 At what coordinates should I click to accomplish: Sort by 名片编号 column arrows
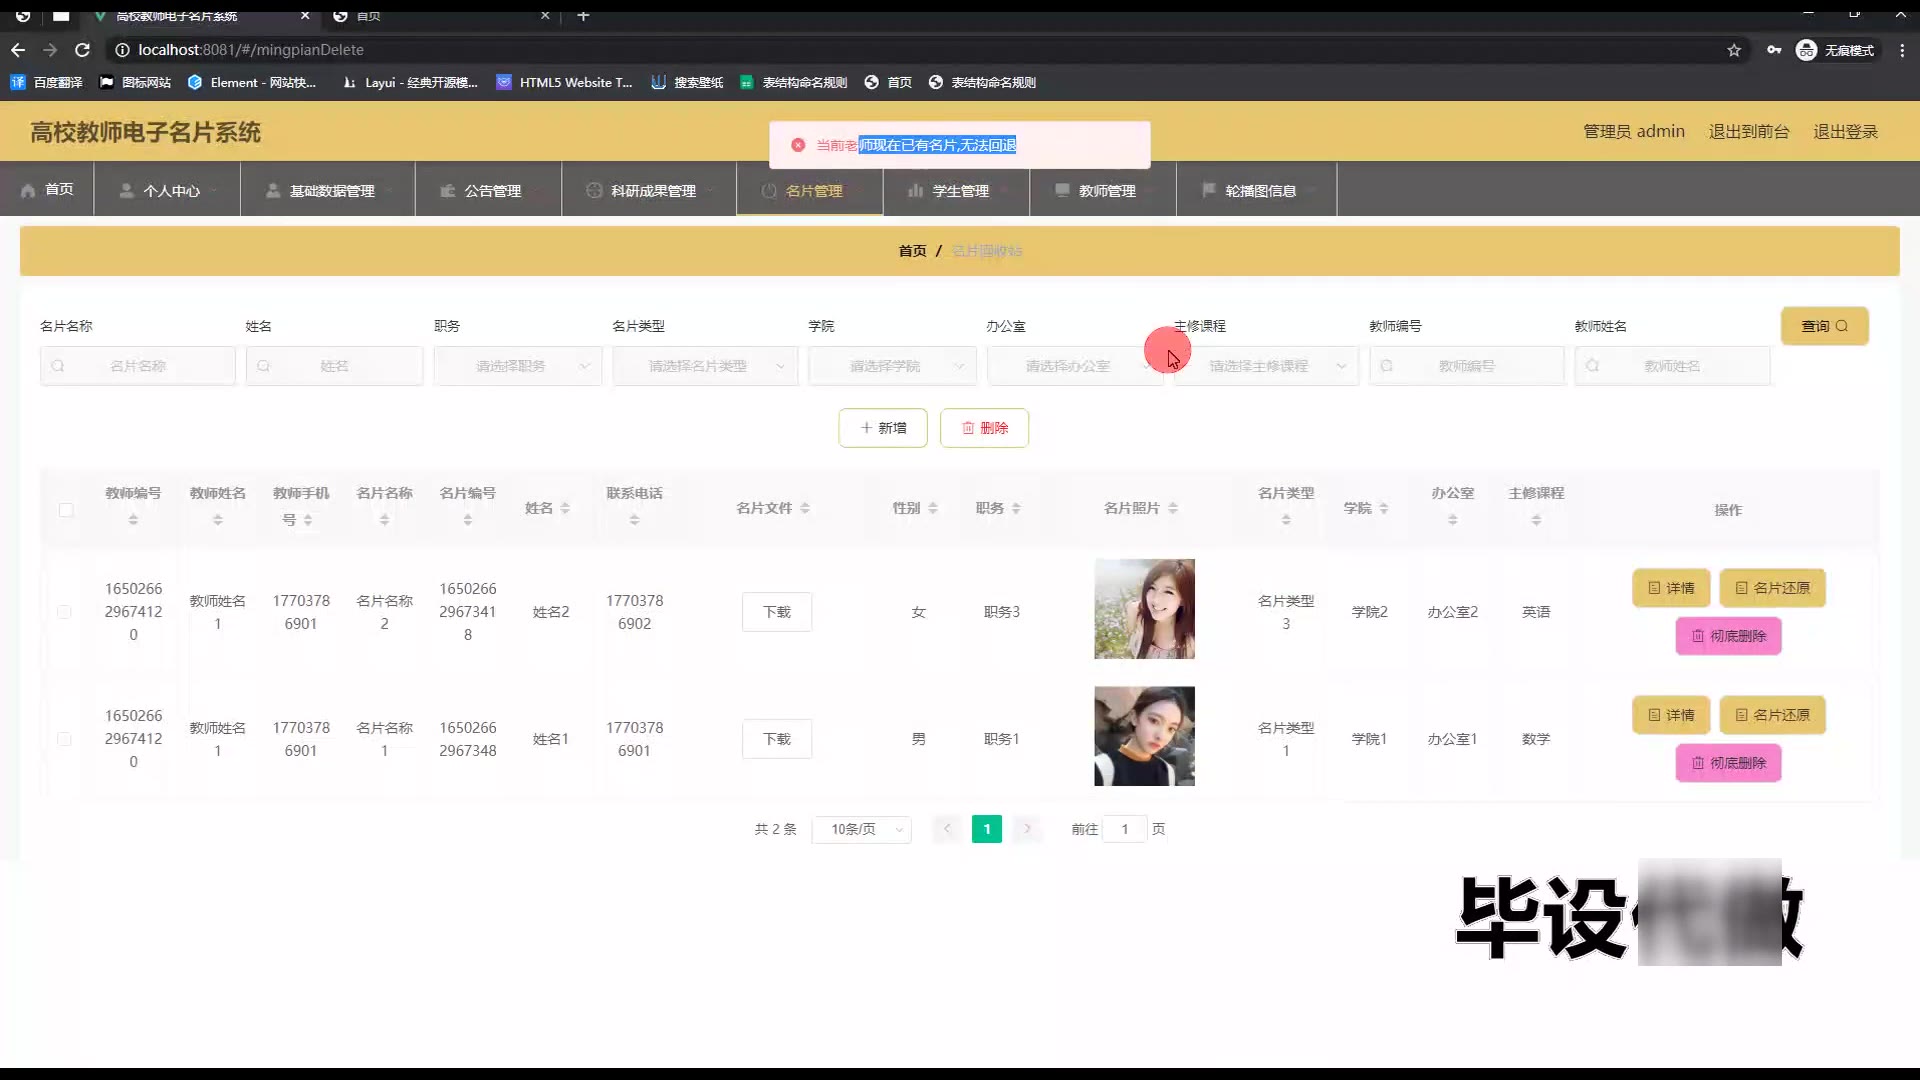tap(467, 520)
